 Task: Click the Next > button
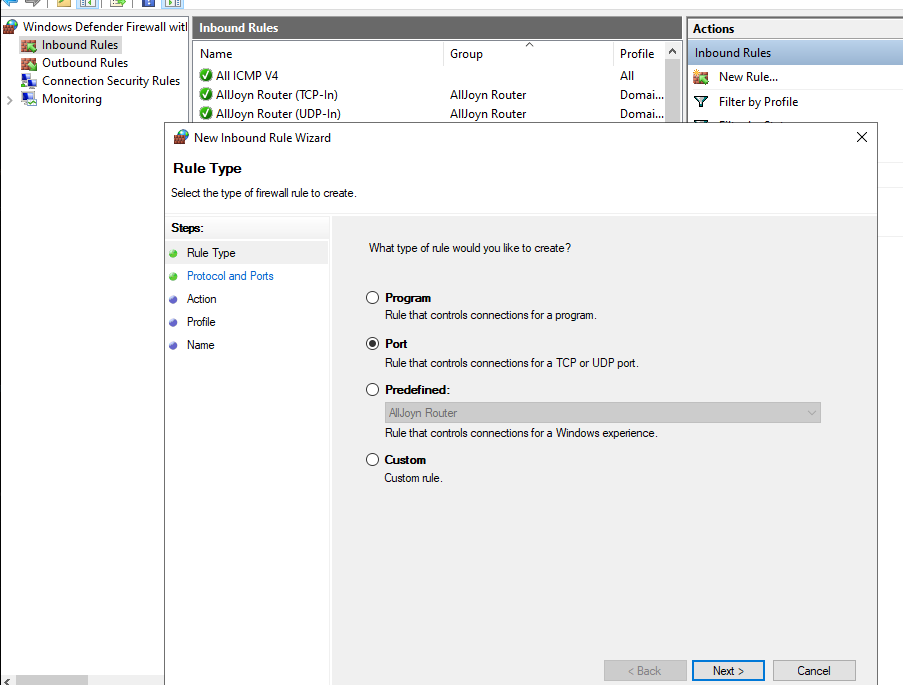coord(729,671)
